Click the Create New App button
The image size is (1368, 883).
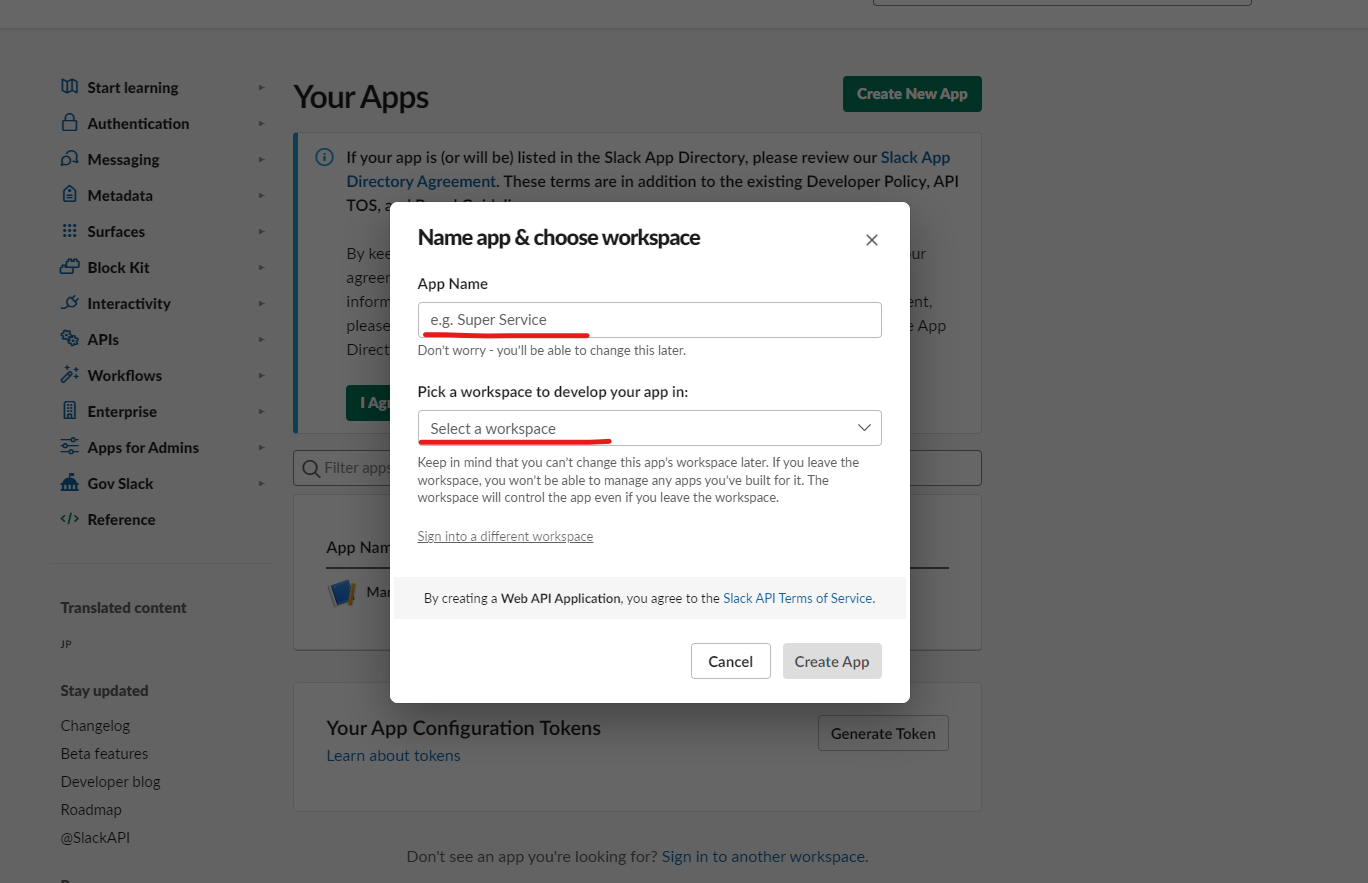(912, 94)
